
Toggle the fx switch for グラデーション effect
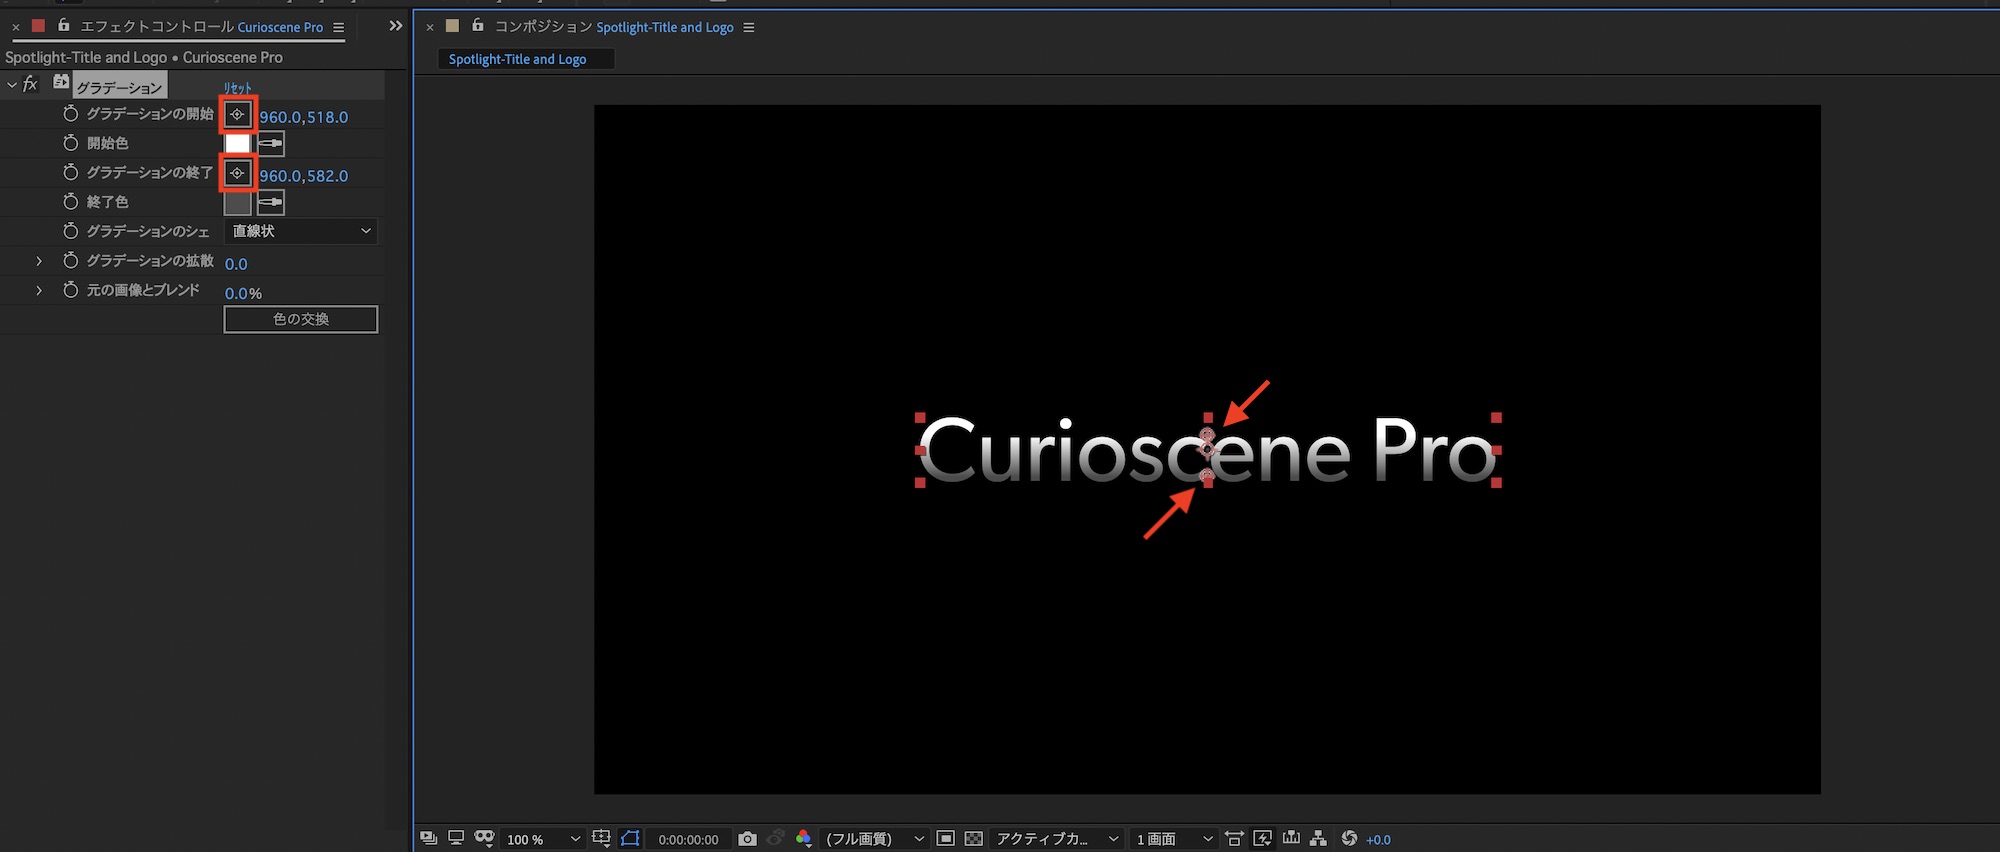tap(30, 84)
